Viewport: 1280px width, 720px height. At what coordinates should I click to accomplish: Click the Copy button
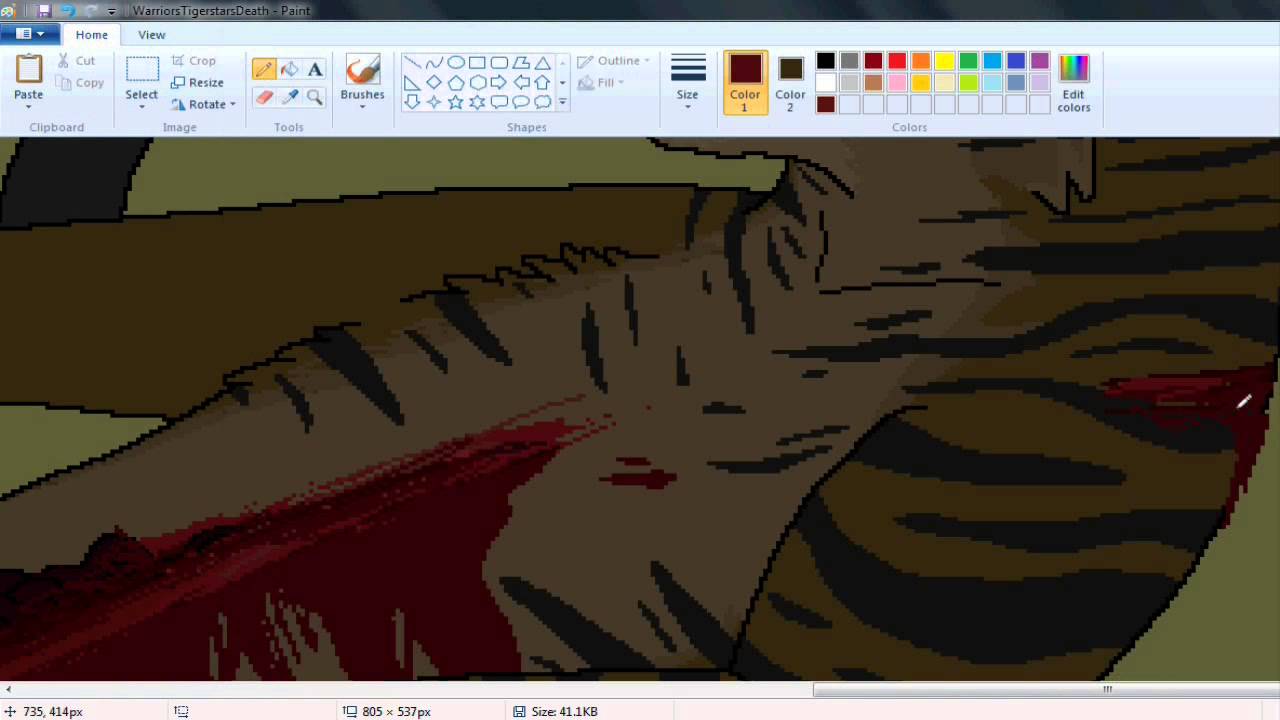click(x=80, y=83)
